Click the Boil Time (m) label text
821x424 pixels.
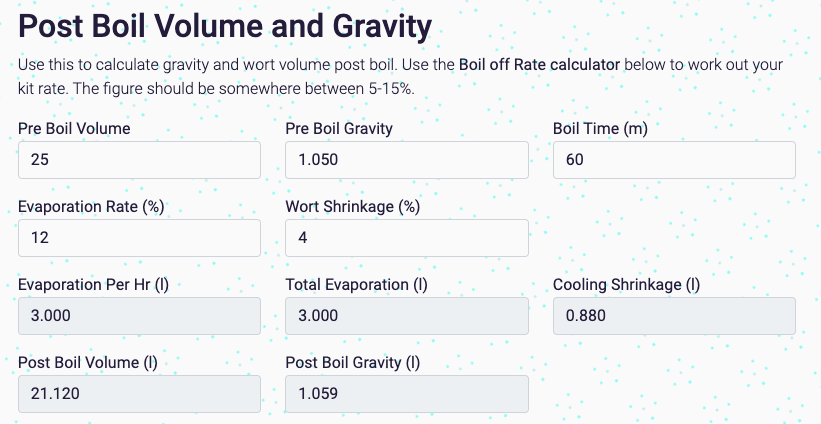click(601, 128)
